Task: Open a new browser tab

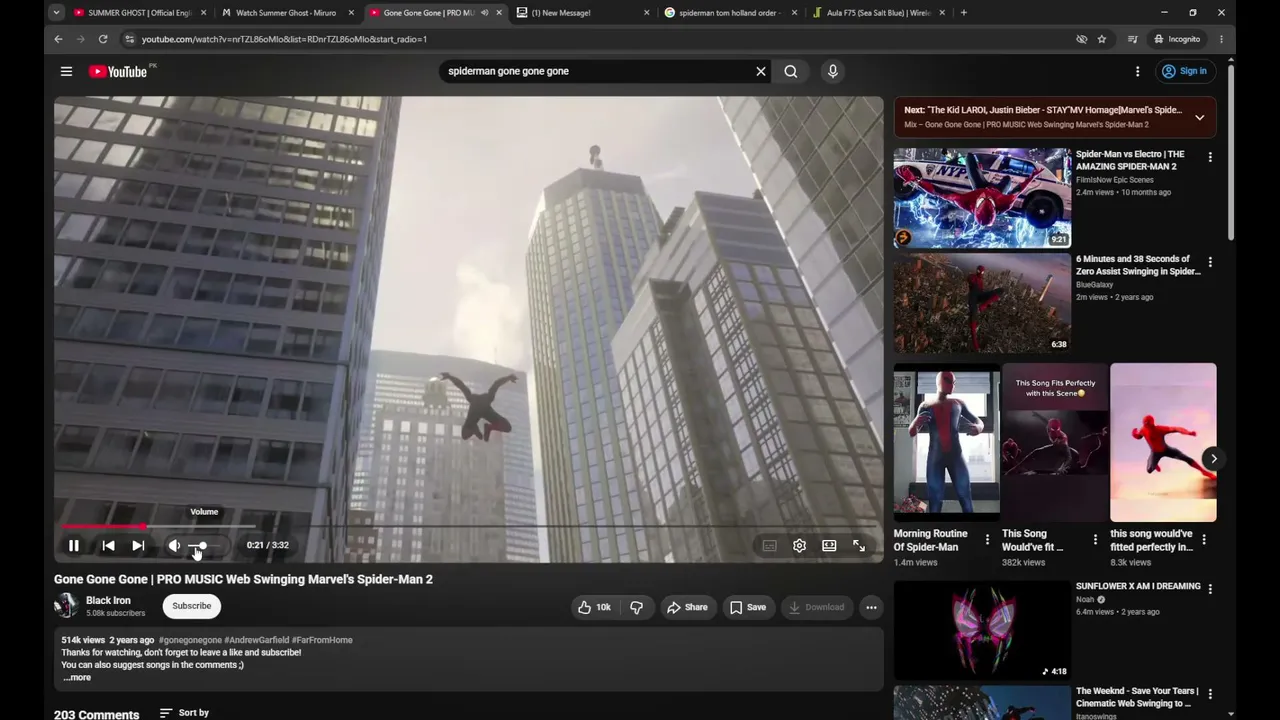Action: point(964,13)
